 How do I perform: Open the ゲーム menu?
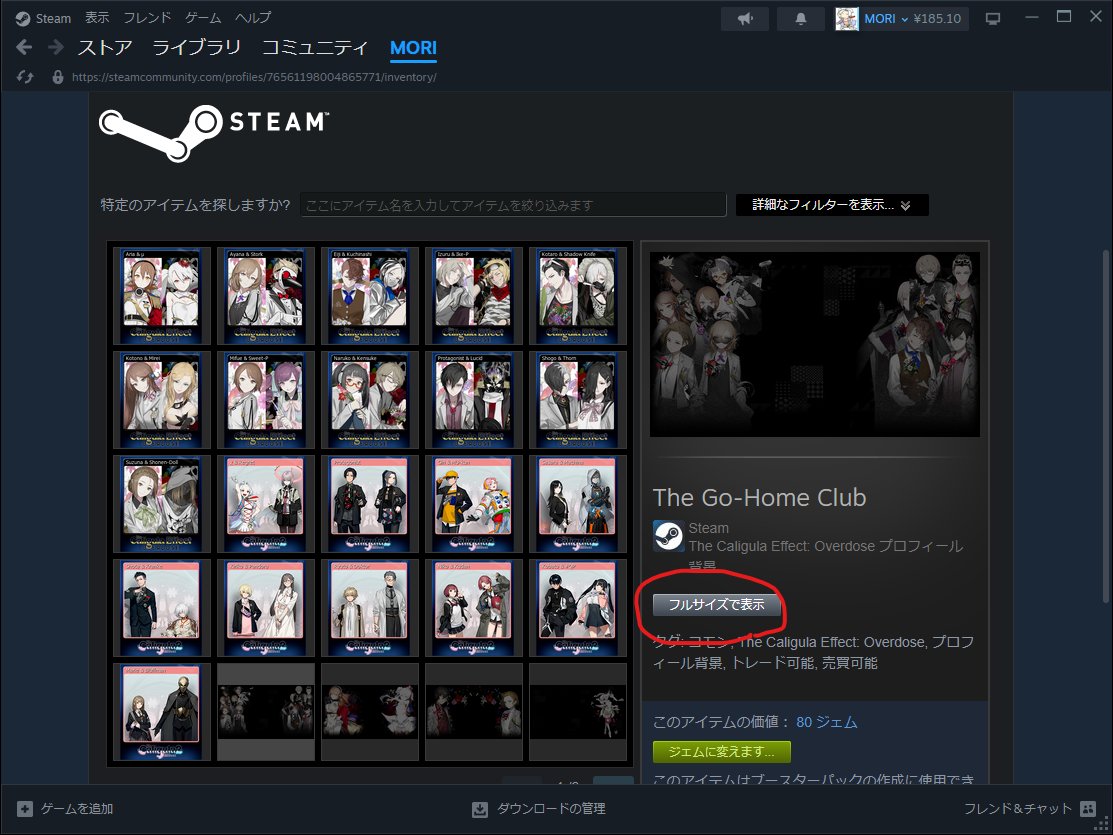[203, 18]
